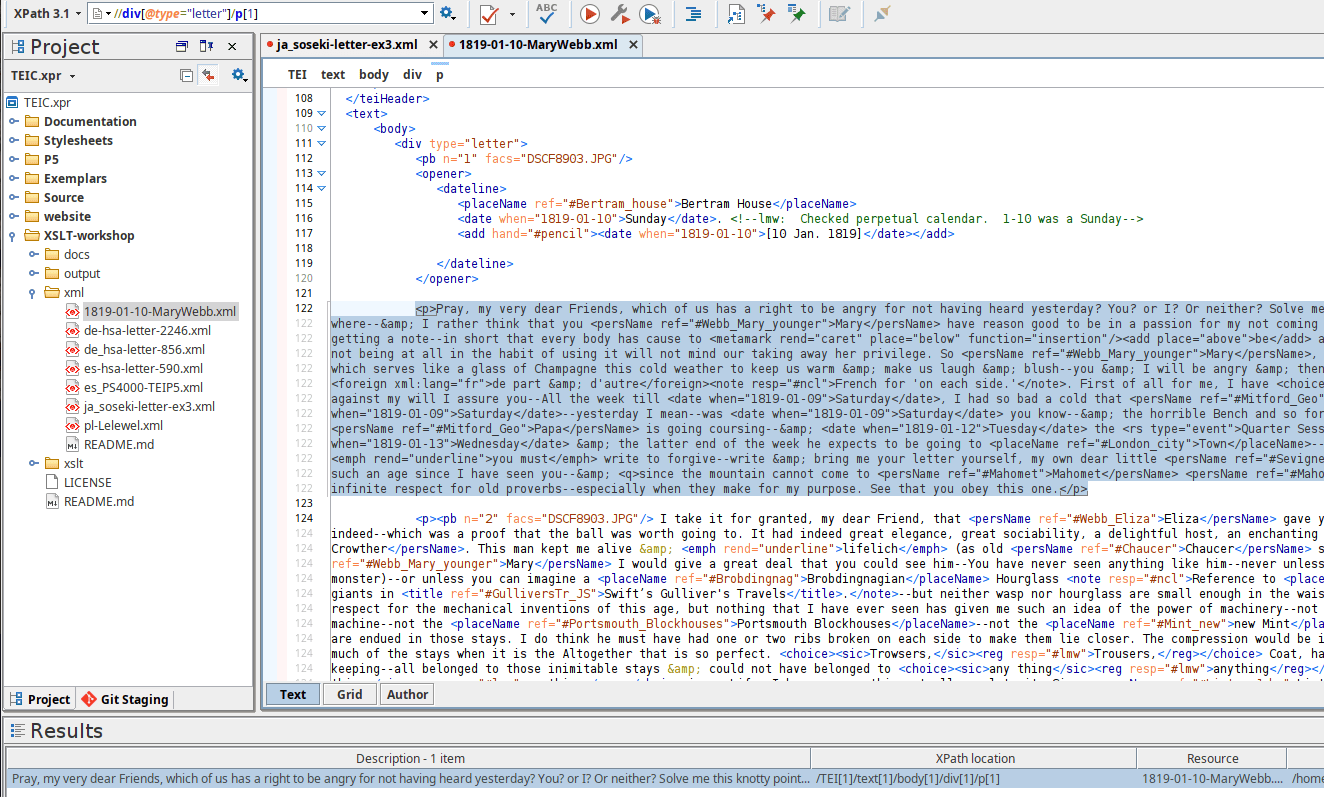1324x797 pixels.
Task: Close the ja_soseki-letter-ex3.xml tab
Action: tap(433, 45)
